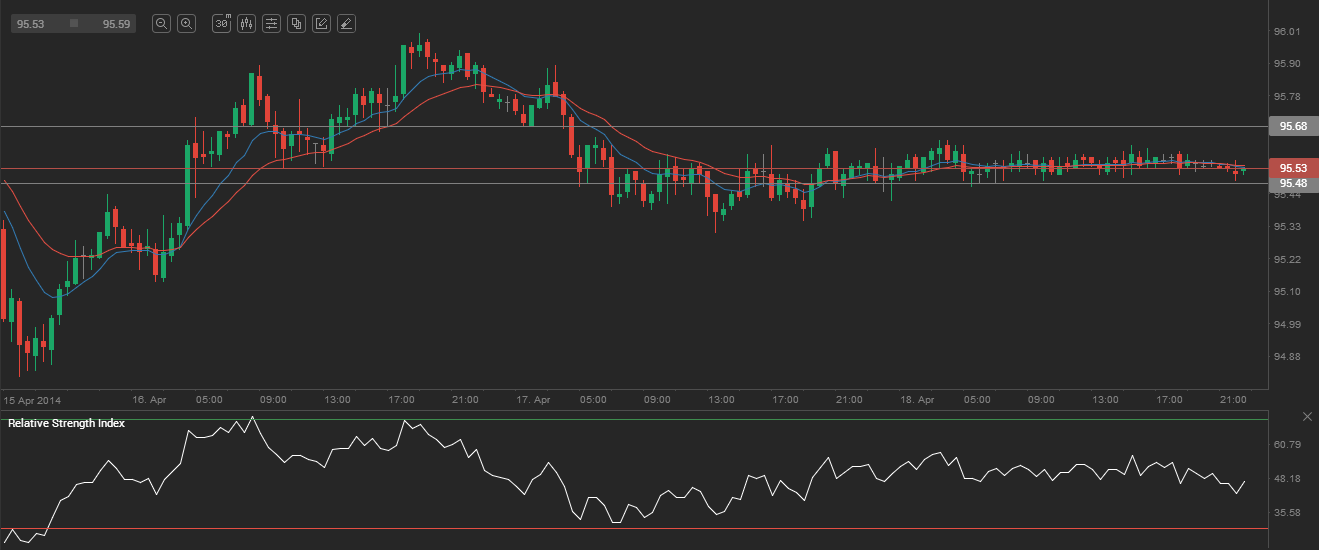Click the small square between bid and ask
The height and width of the screenshot is (550, 1319).
click(x=73, y=23)
